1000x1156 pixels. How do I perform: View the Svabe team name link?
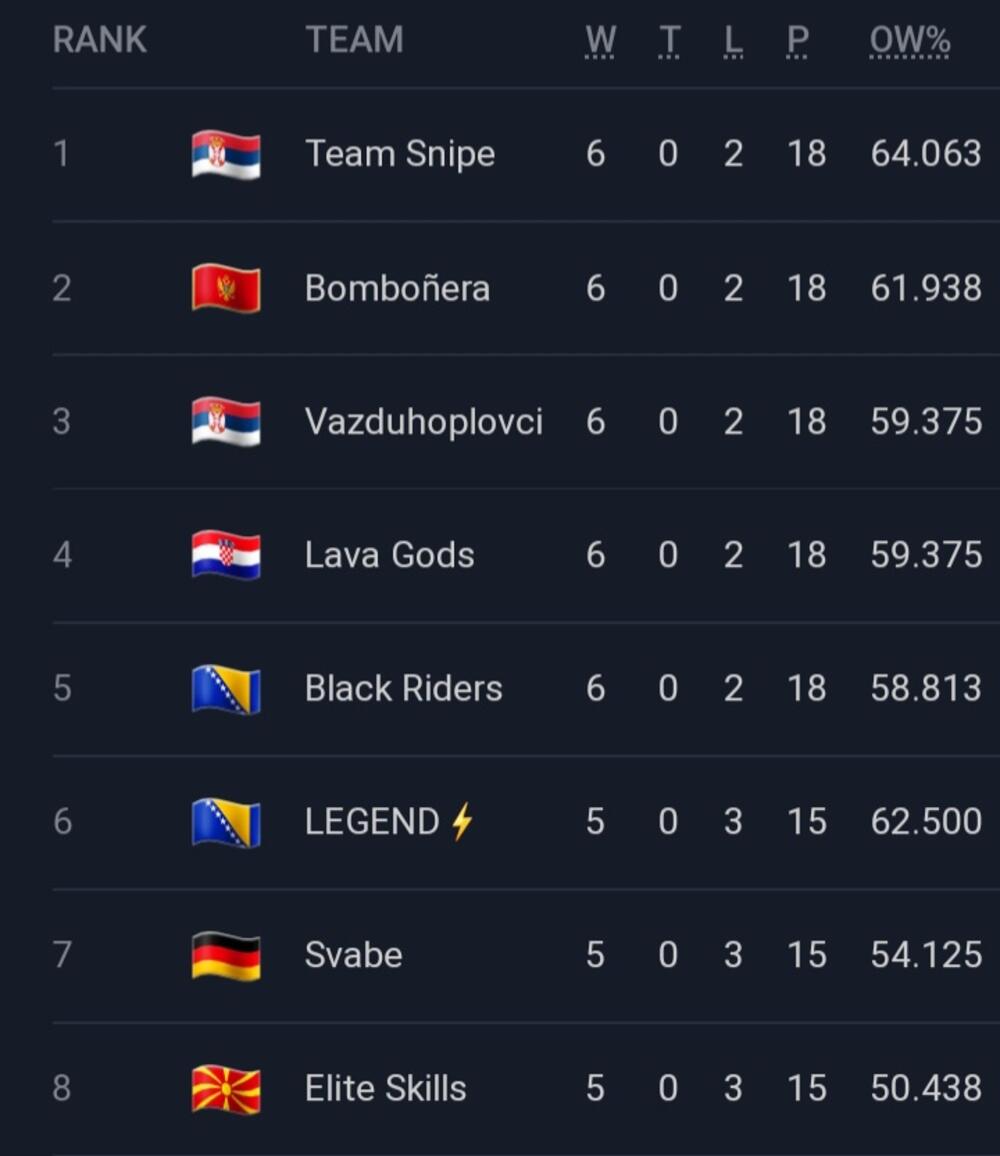pyautogui.click(x=353, y=955)
